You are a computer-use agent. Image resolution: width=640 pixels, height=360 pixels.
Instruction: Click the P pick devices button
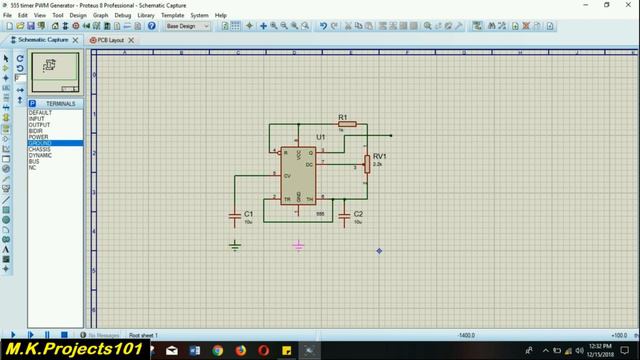click(32, 104)
